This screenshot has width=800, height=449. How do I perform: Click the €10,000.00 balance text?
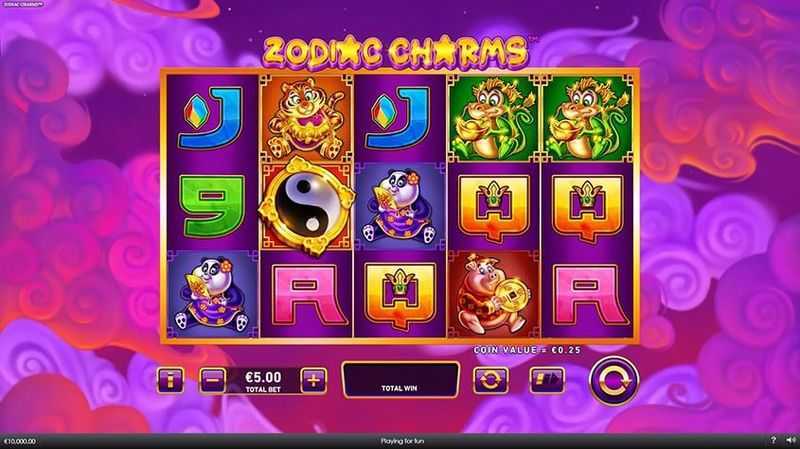pyautogui.click(x=20, y=441)
